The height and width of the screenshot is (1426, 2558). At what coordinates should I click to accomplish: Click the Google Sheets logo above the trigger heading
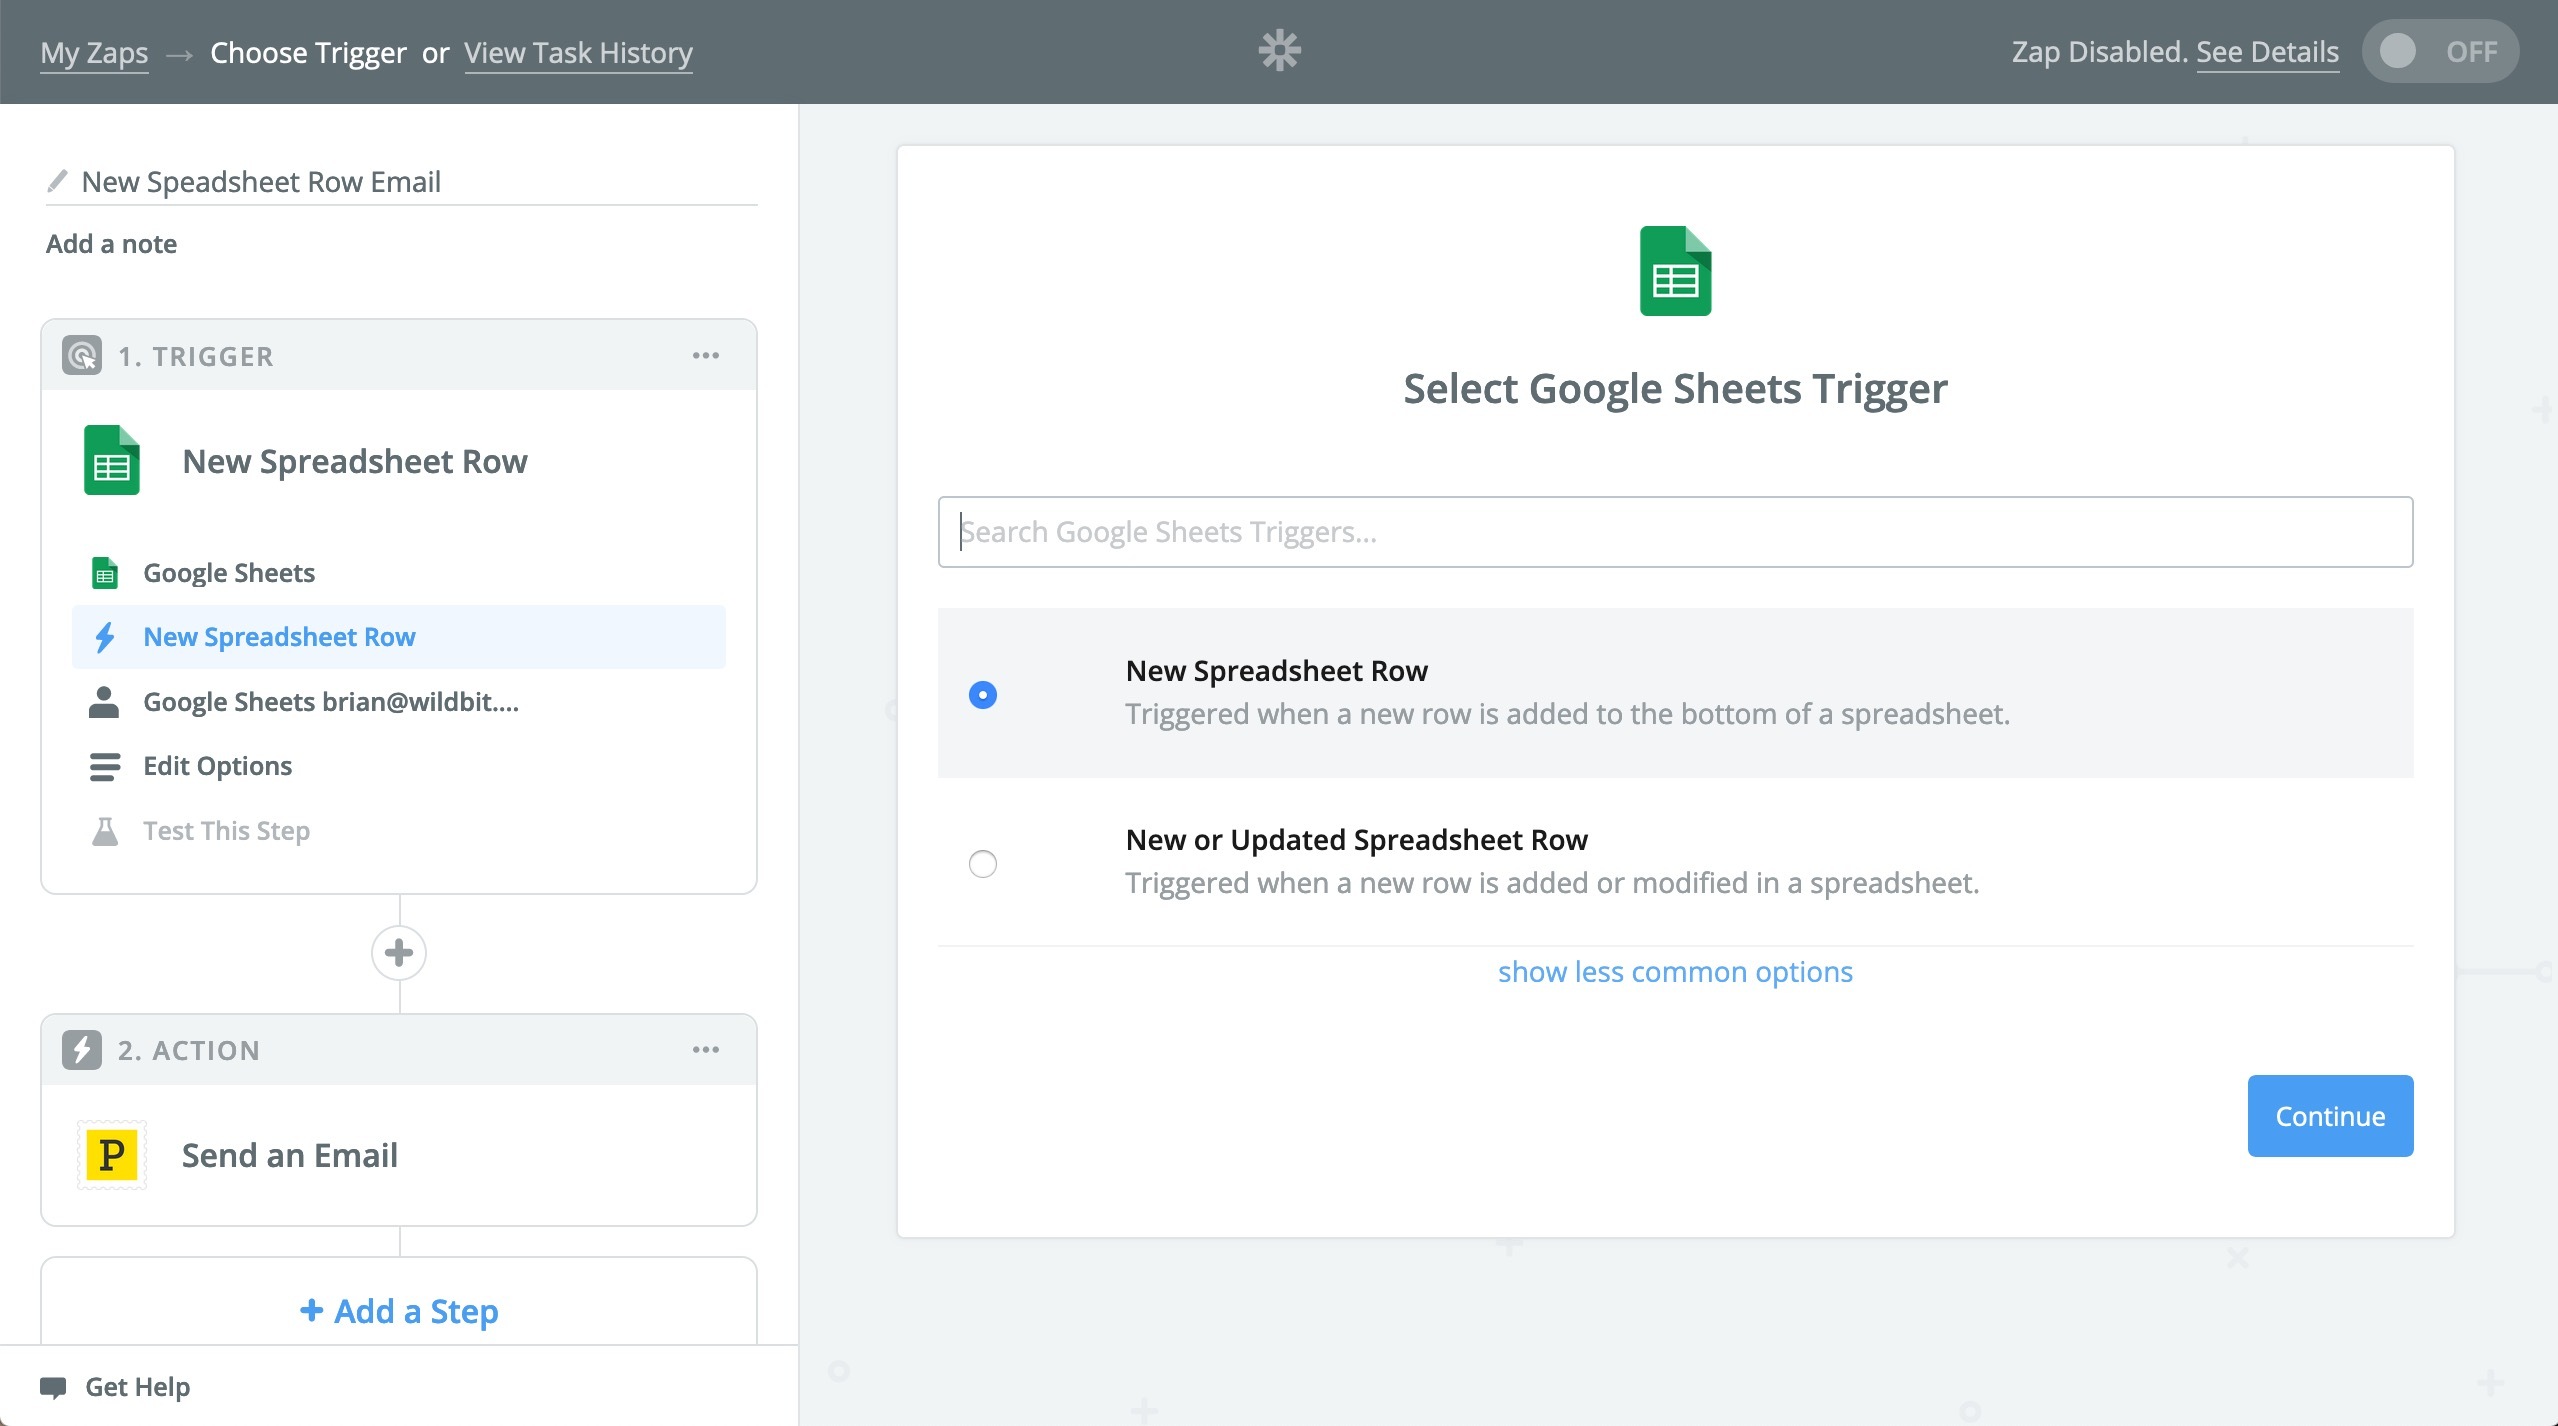coord(1675,271)
